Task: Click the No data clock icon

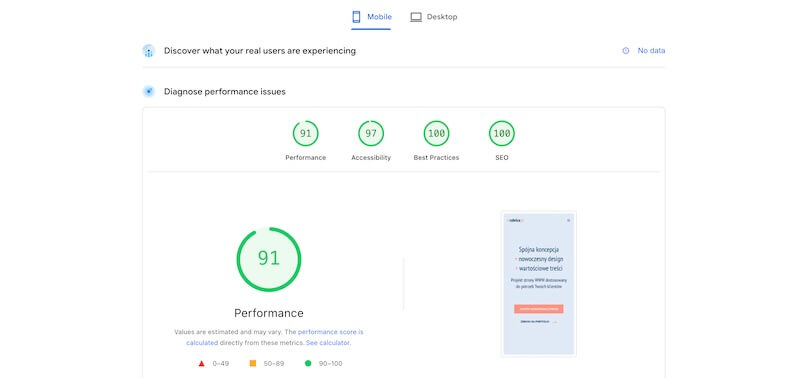Action: (626, 51)
